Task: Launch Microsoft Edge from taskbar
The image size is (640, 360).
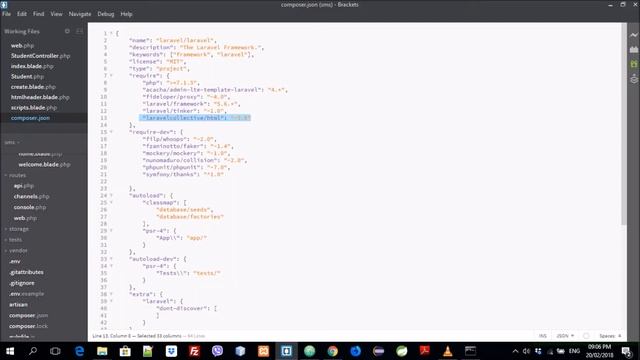Action: pos(79,351)
